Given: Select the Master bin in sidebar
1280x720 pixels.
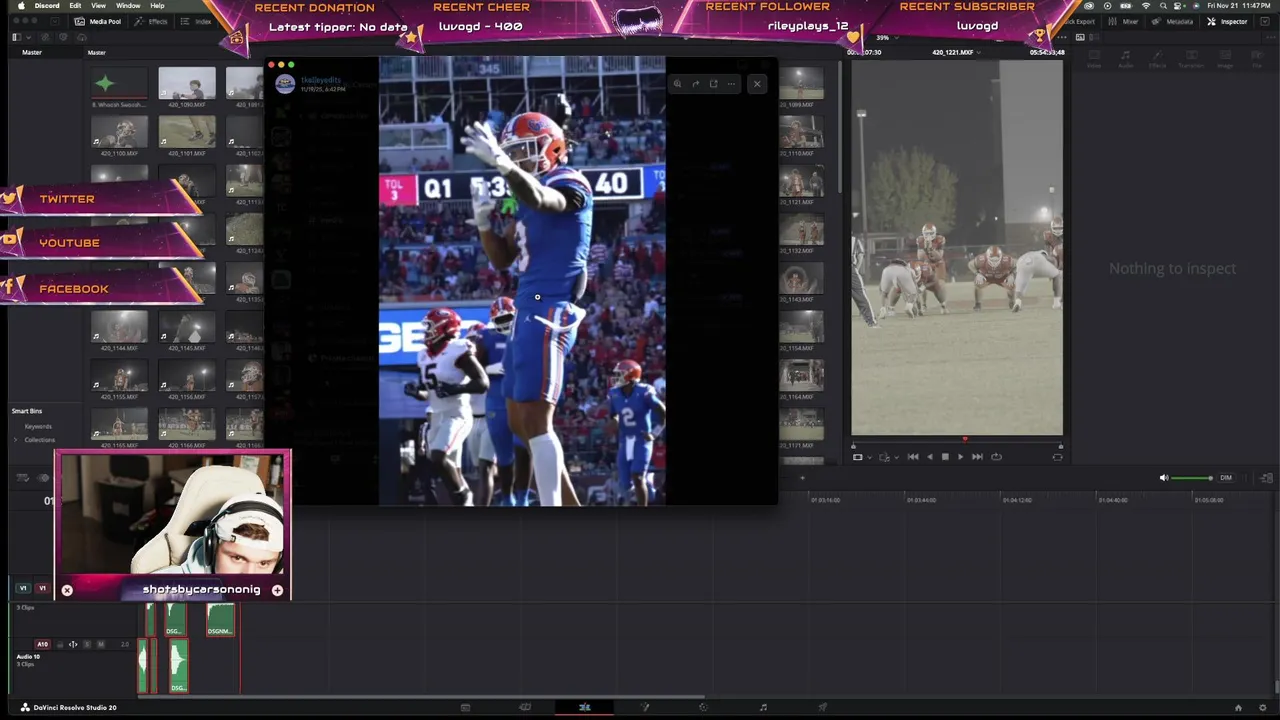Looking at the screenshot, I should tap(32, 52).
